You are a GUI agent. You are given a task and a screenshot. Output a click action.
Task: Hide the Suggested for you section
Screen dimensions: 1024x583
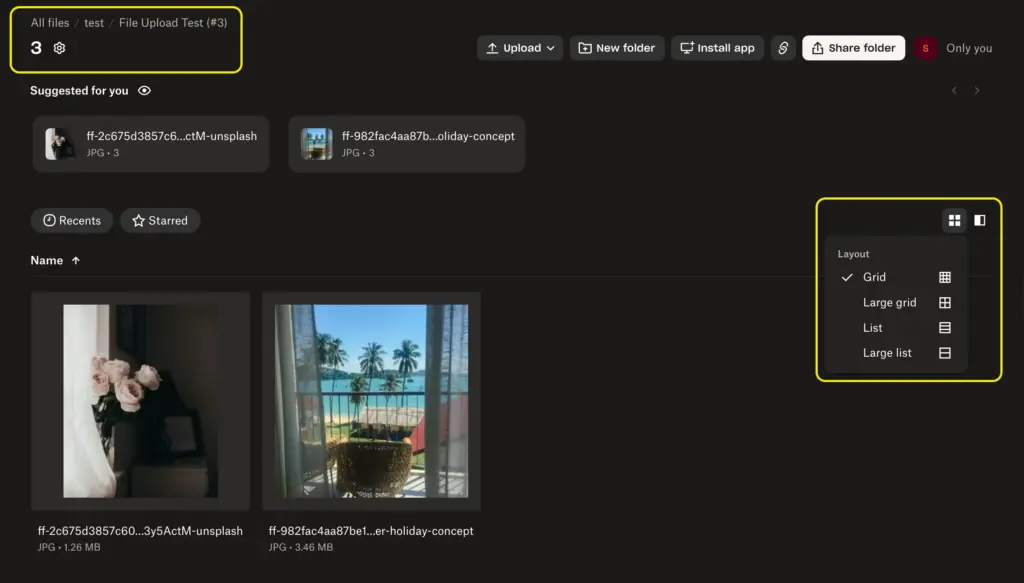tap(143, 90)
